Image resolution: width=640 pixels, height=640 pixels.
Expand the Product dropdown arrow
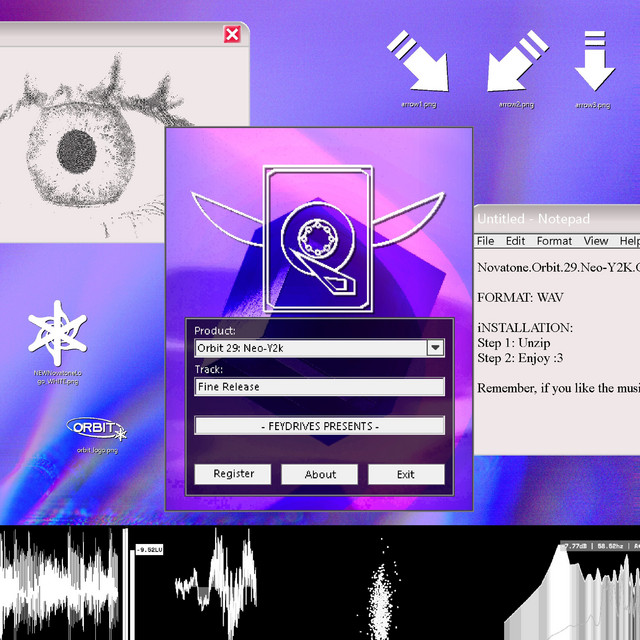pos(435,348)
